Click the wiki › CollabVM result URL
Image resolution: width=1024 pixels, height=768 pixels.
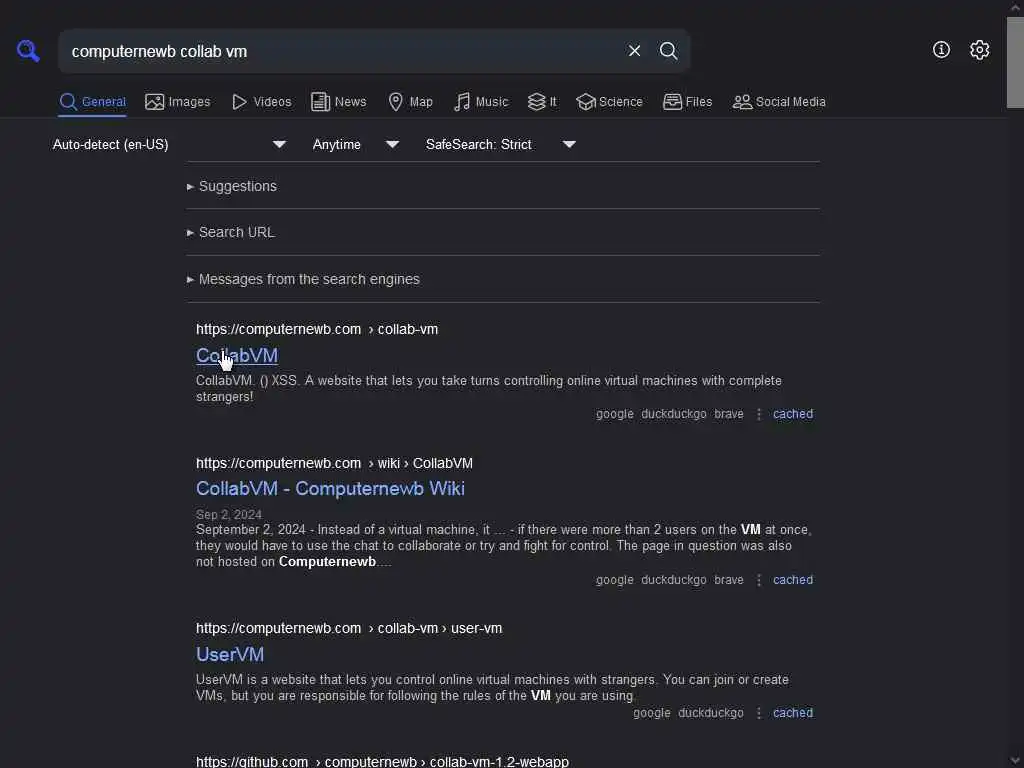[334, 463]
